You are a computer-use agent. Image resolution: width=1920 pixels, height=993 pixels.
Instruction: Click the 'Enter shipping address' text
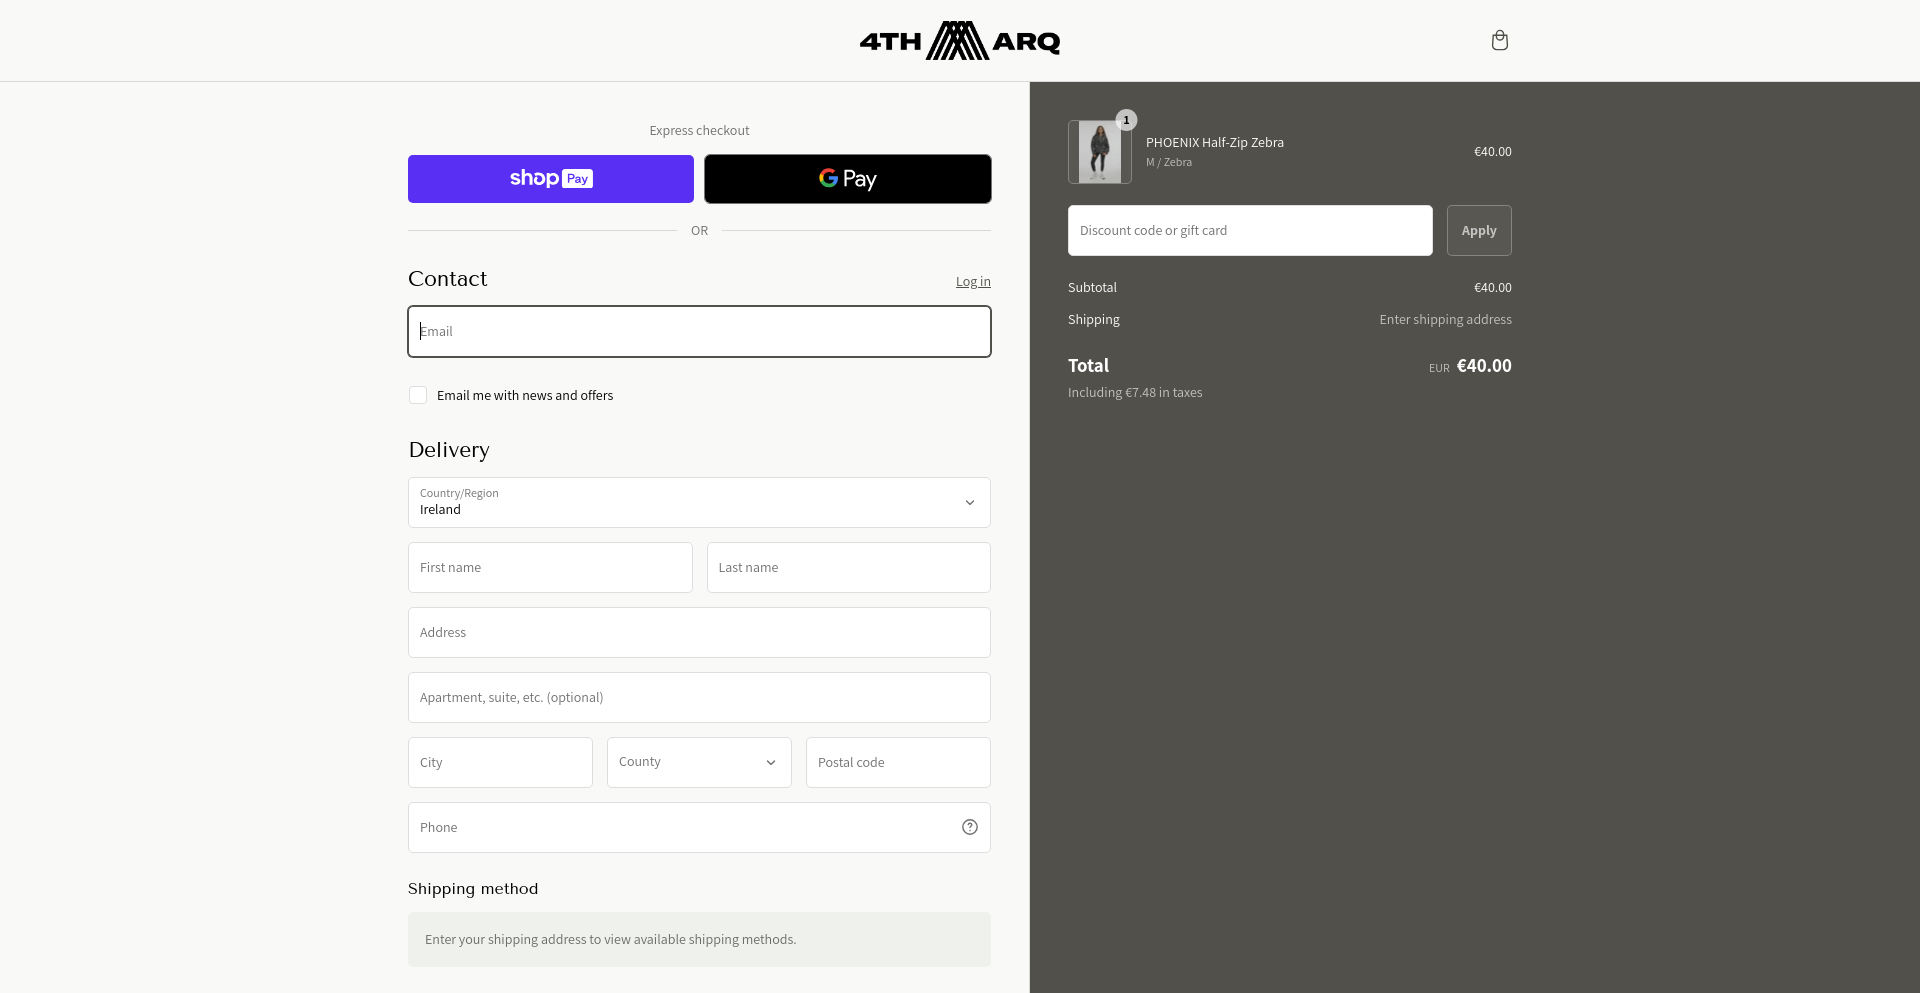coord(1446,320)
